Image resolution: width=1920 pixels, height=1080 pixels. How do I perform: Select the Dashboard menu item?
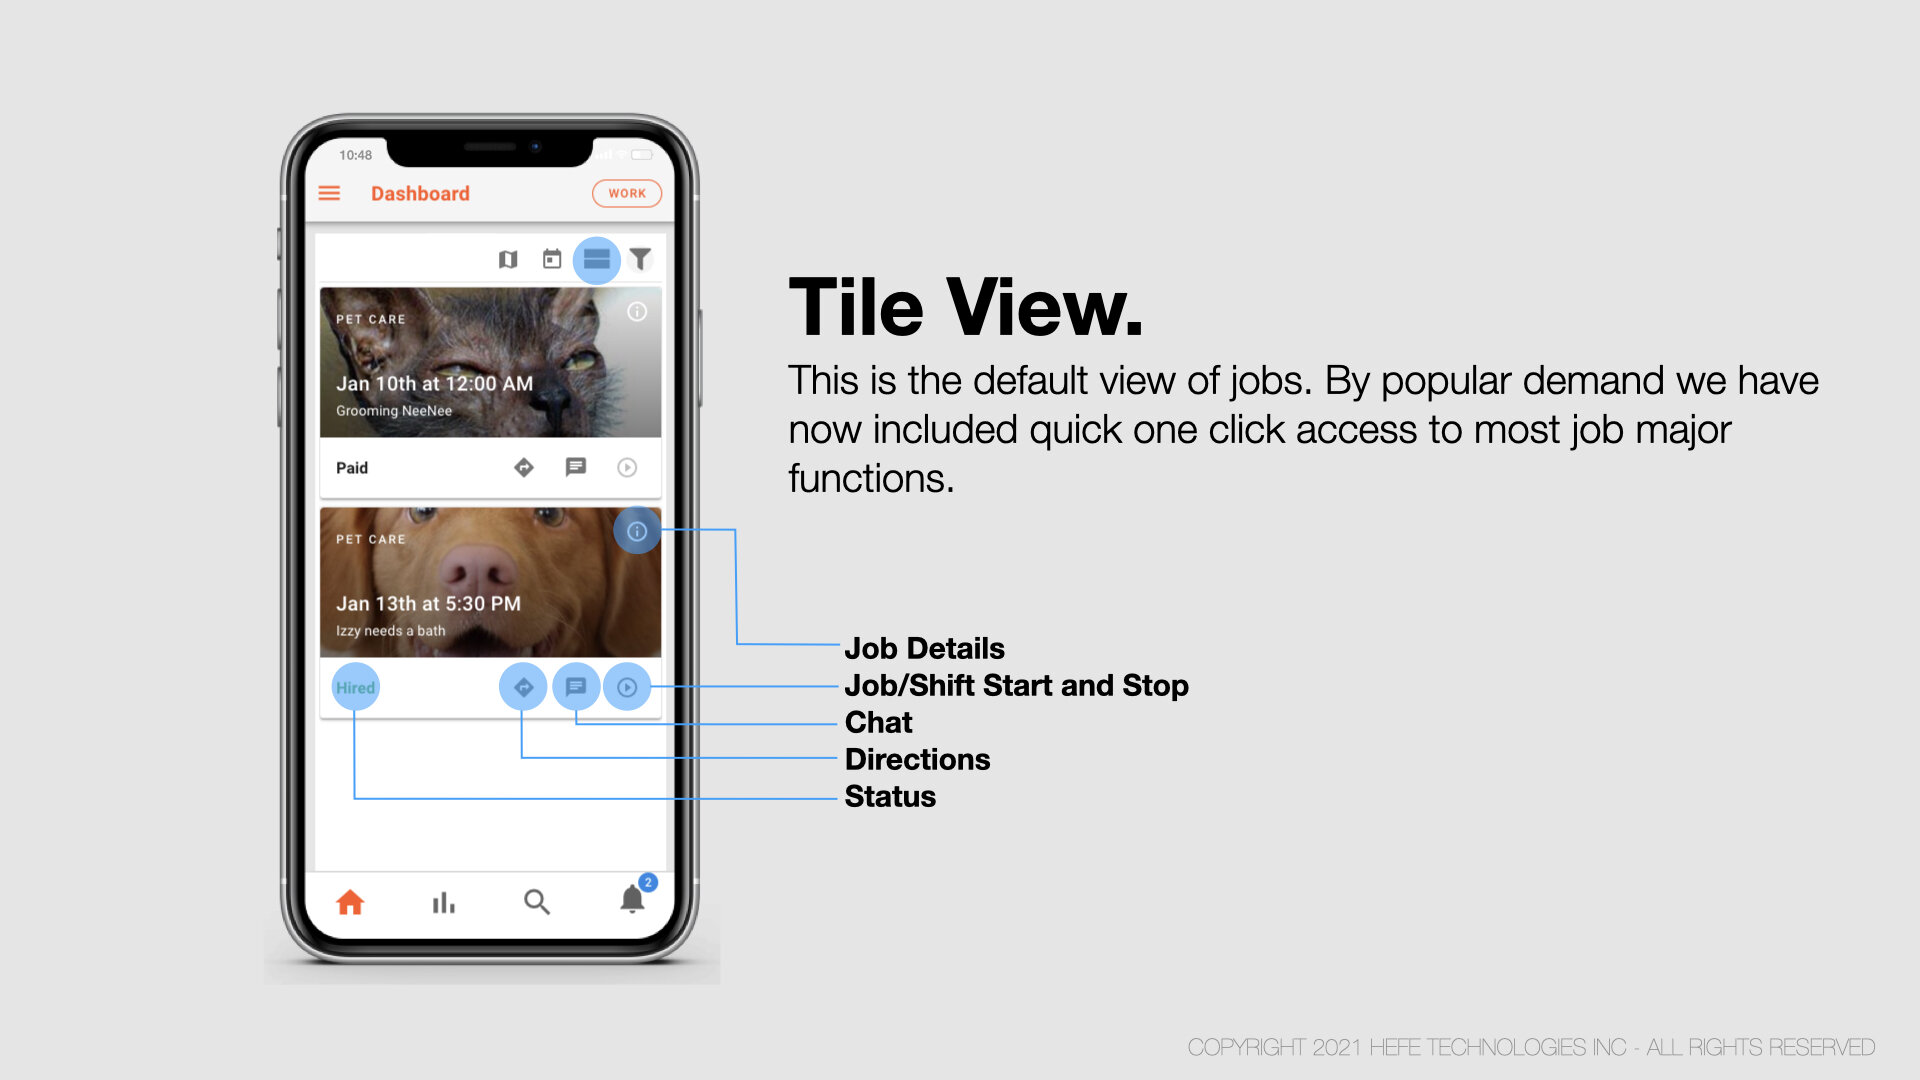(x=419, y=193)
